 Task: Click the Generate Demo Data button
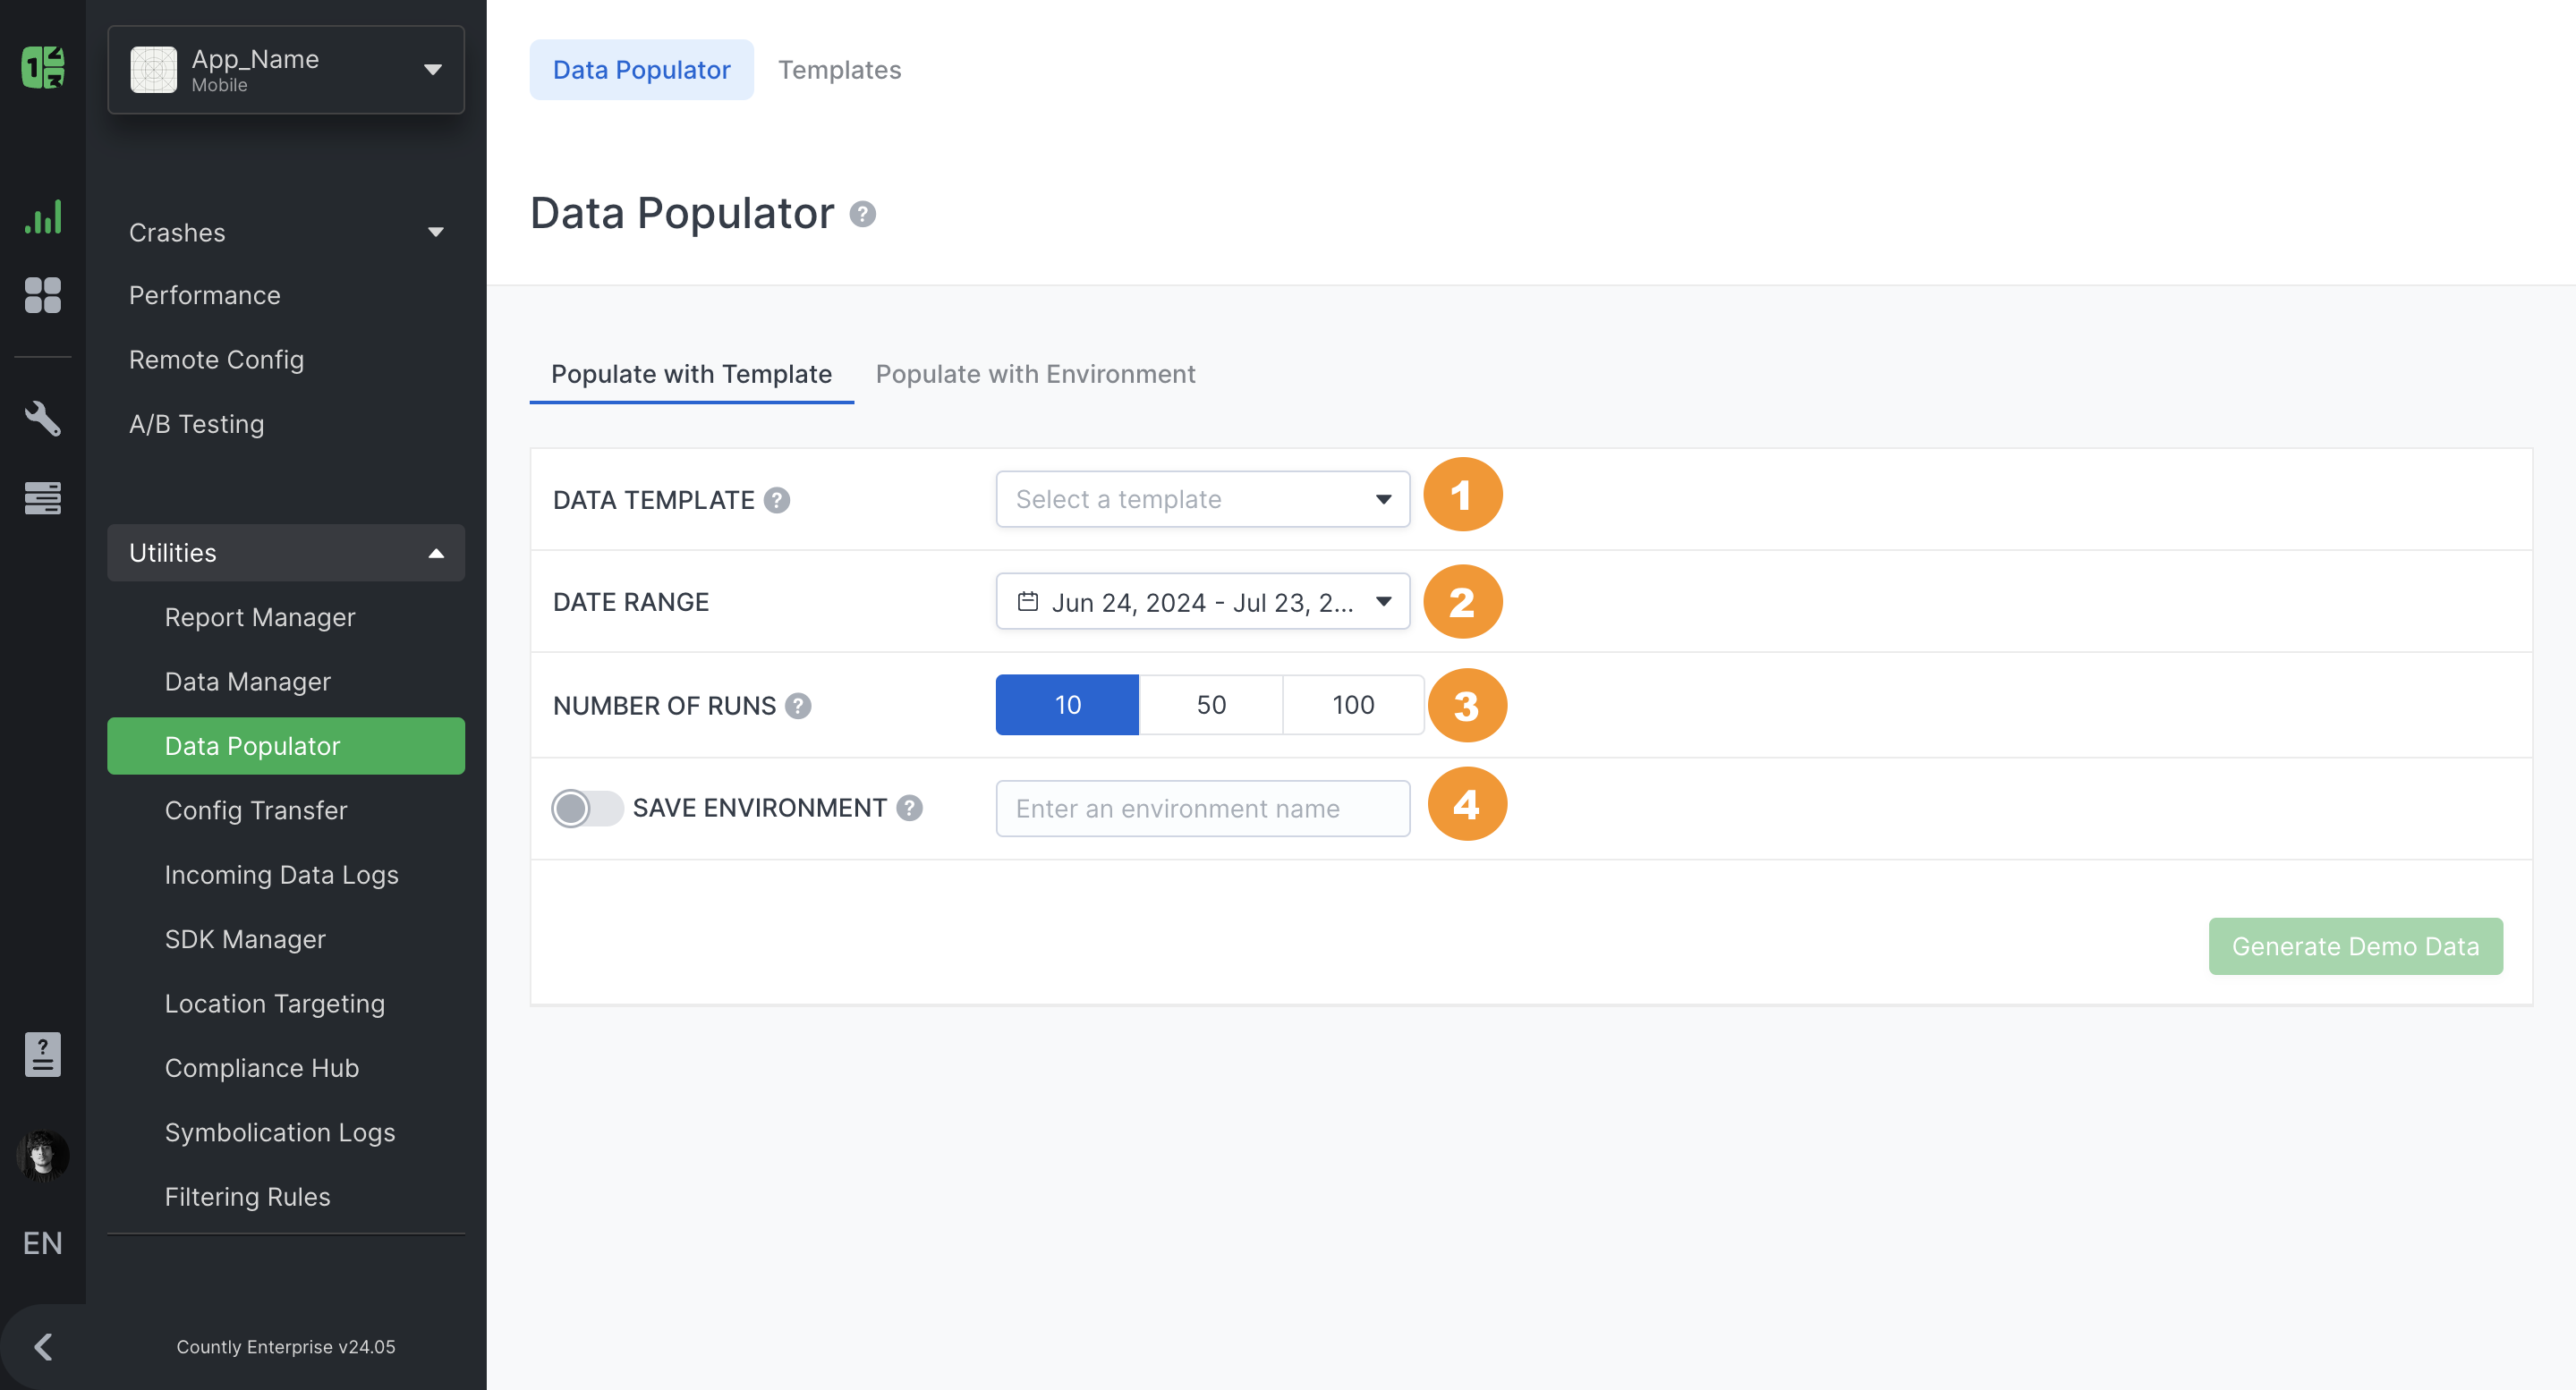coord(2355,946)
